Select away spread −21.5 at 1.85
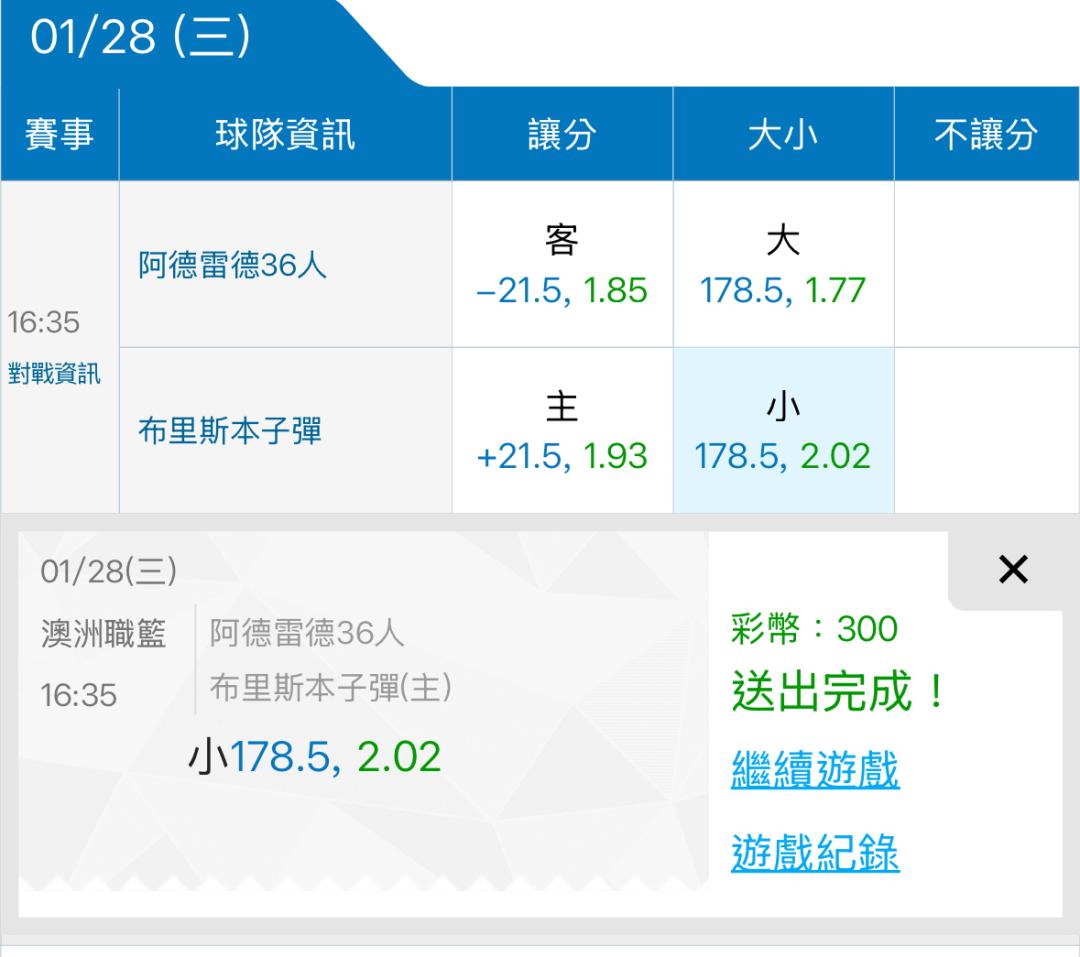This screenshot has width=1080, height=957. point(562,265)
